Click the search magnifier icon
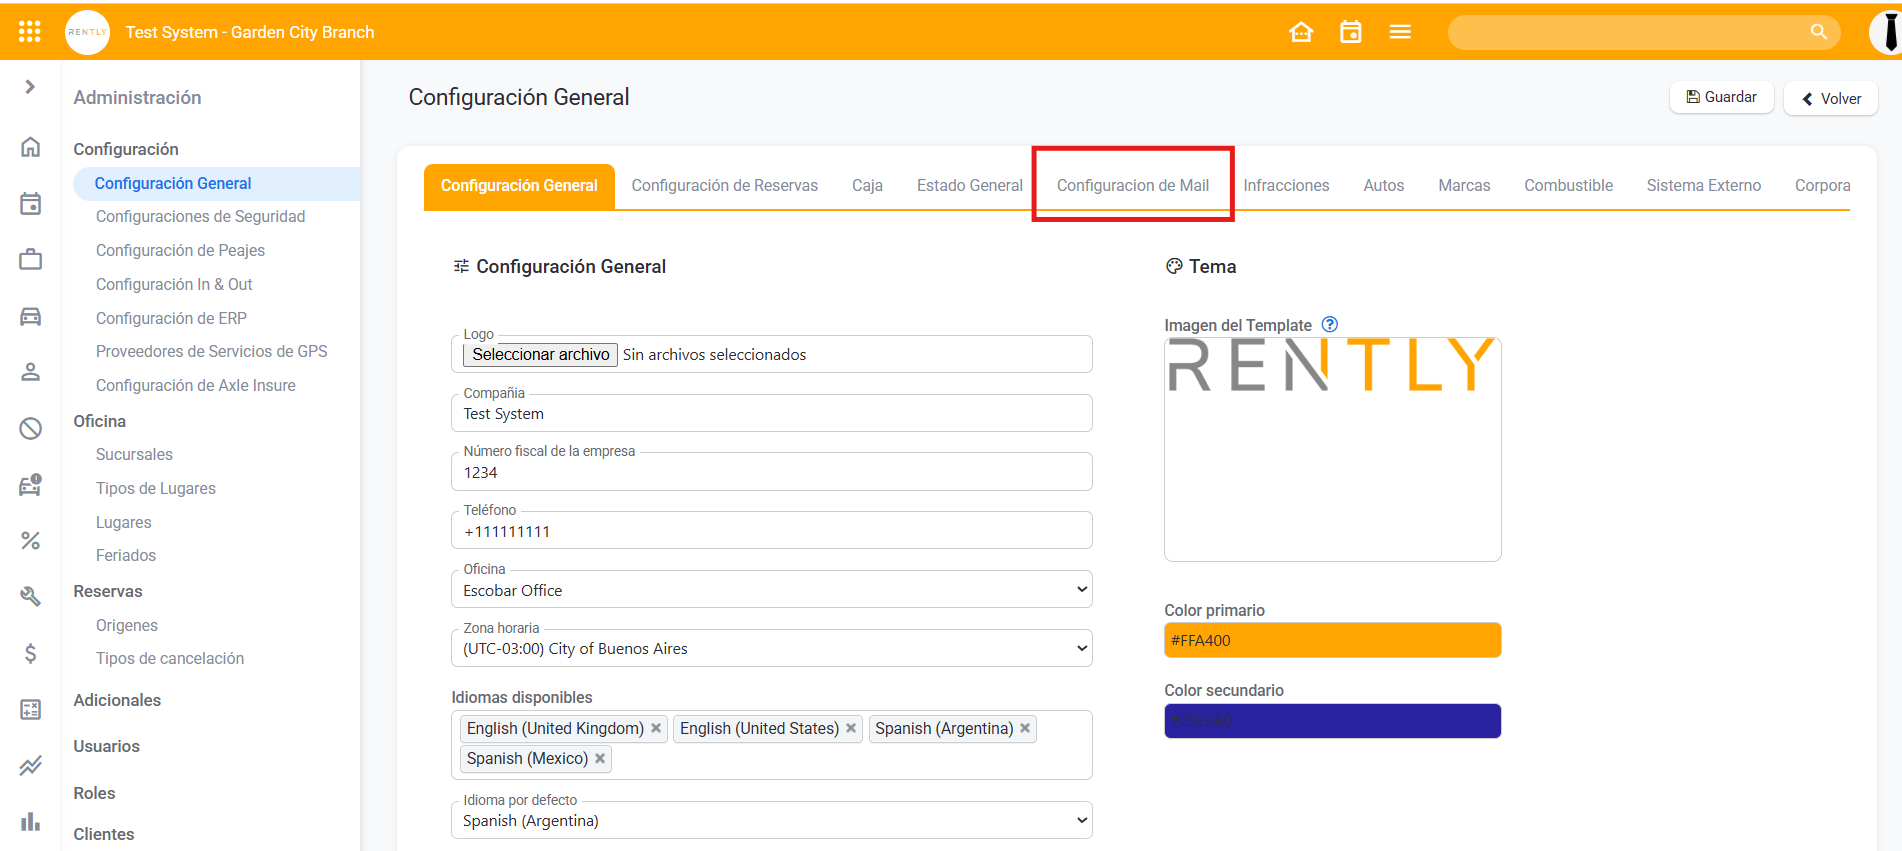The height and width of the screenshot is (851, 1902). 1818,32
